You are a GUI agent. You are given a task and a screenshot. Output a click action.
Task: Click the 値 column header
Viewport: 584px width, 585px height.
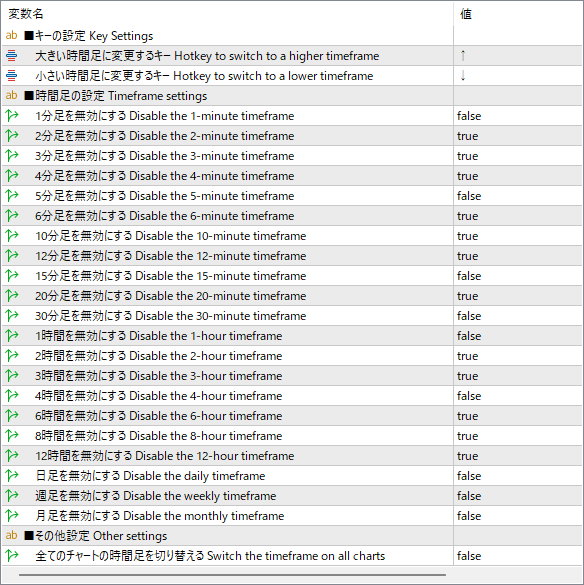coord(466,14)
